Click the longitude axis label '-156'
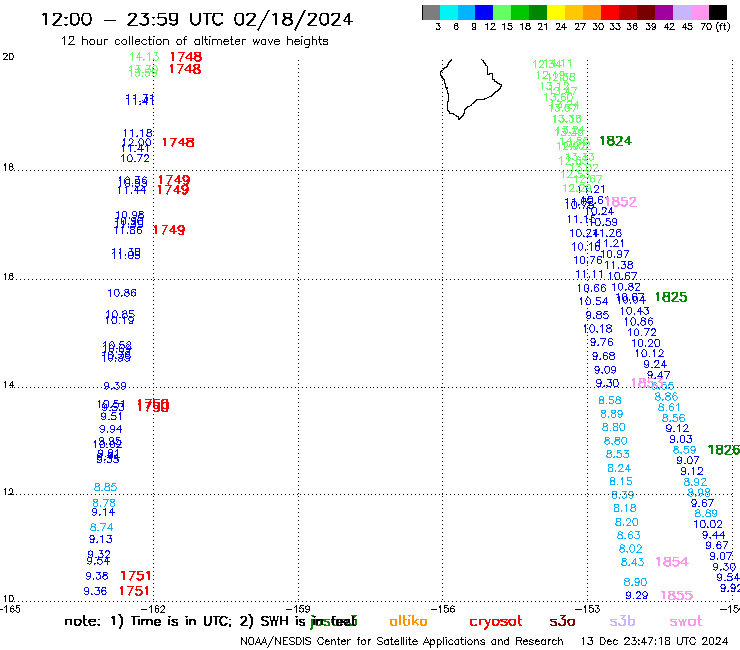This screenshot has width=740, height=650. pos(443,609)
